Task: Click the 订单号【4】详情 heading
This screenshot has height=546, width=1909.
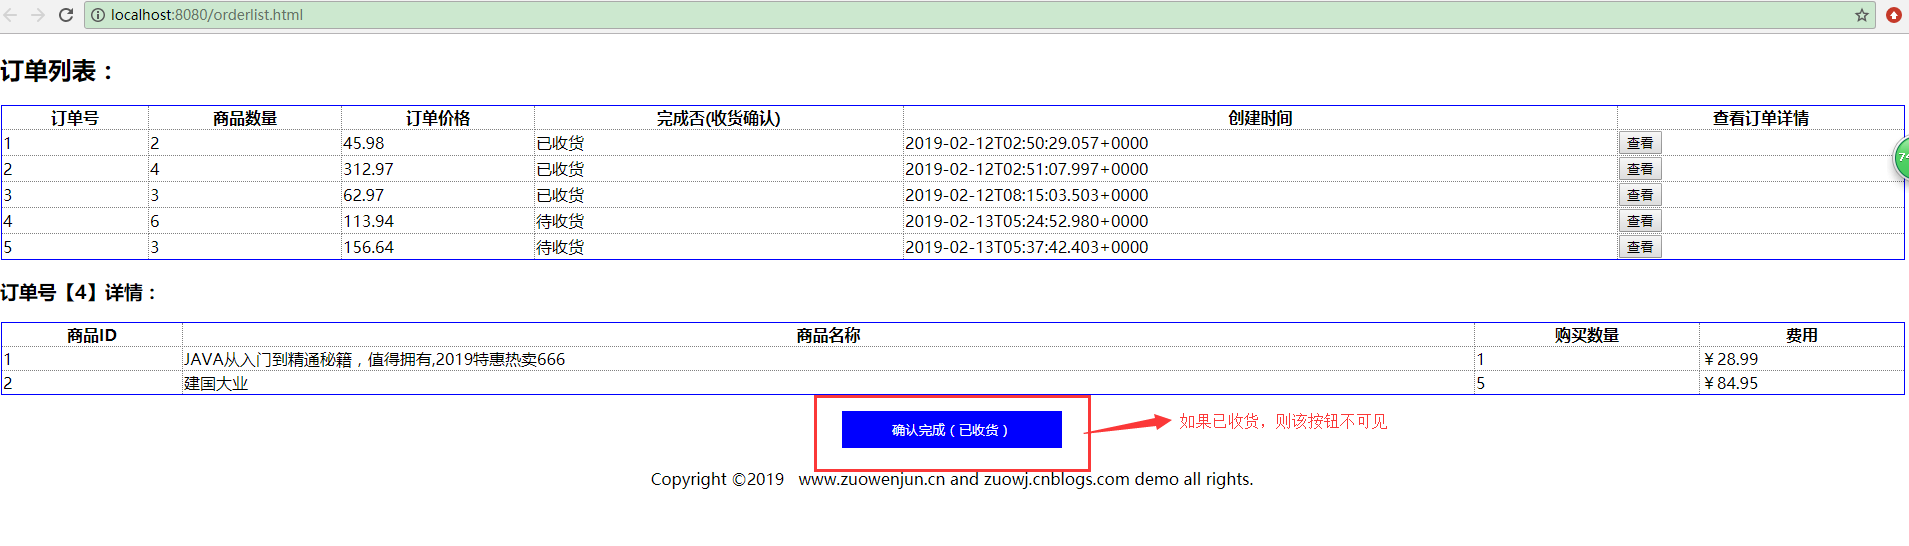Action: point(79,292)
